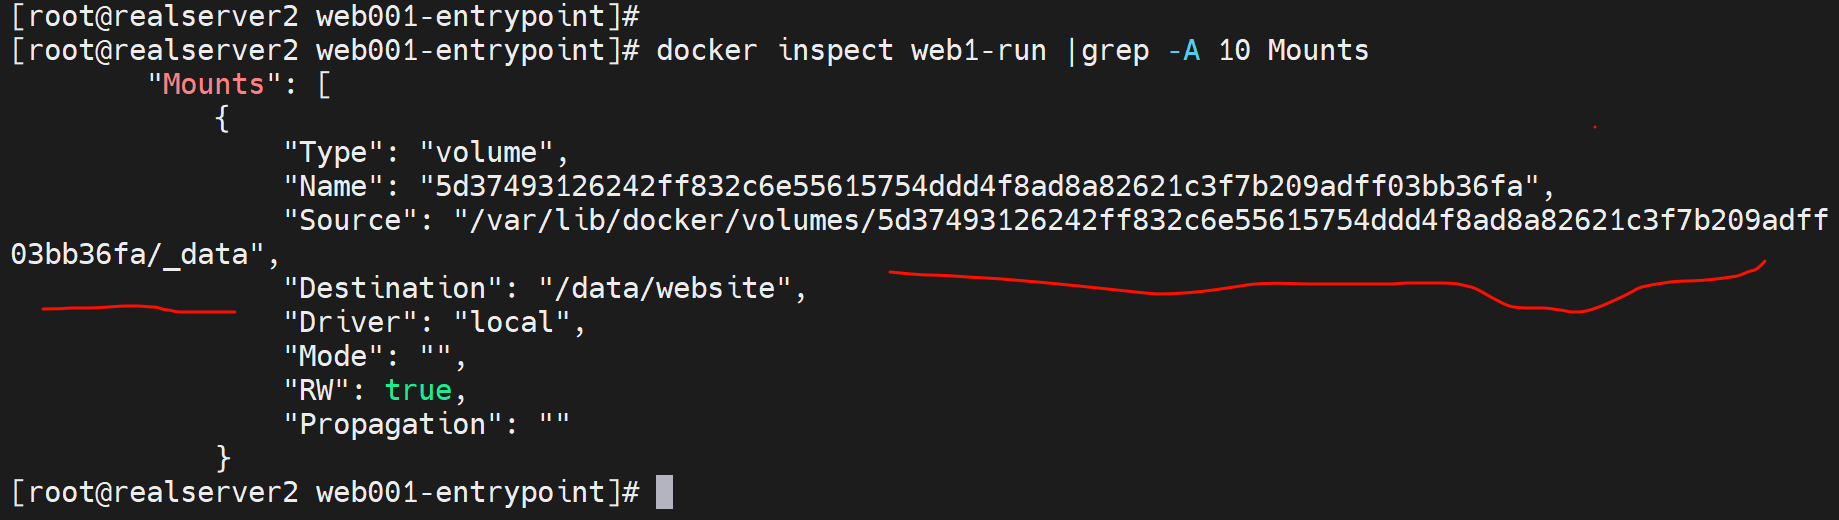Click the terminal cursor block at the last prompt
The height and width of the screenshot is (520, 1839).
point(664,492)
